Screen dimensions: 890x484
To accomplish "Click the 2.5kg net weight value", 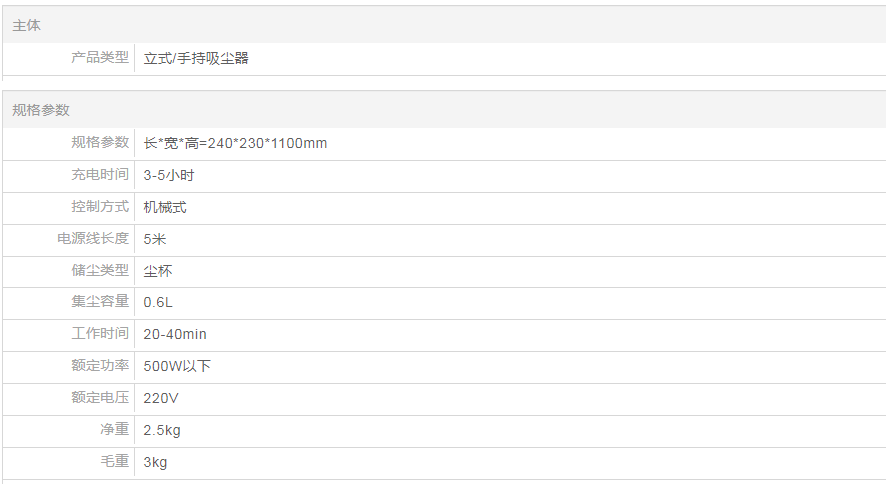I will tap(162, 430).
